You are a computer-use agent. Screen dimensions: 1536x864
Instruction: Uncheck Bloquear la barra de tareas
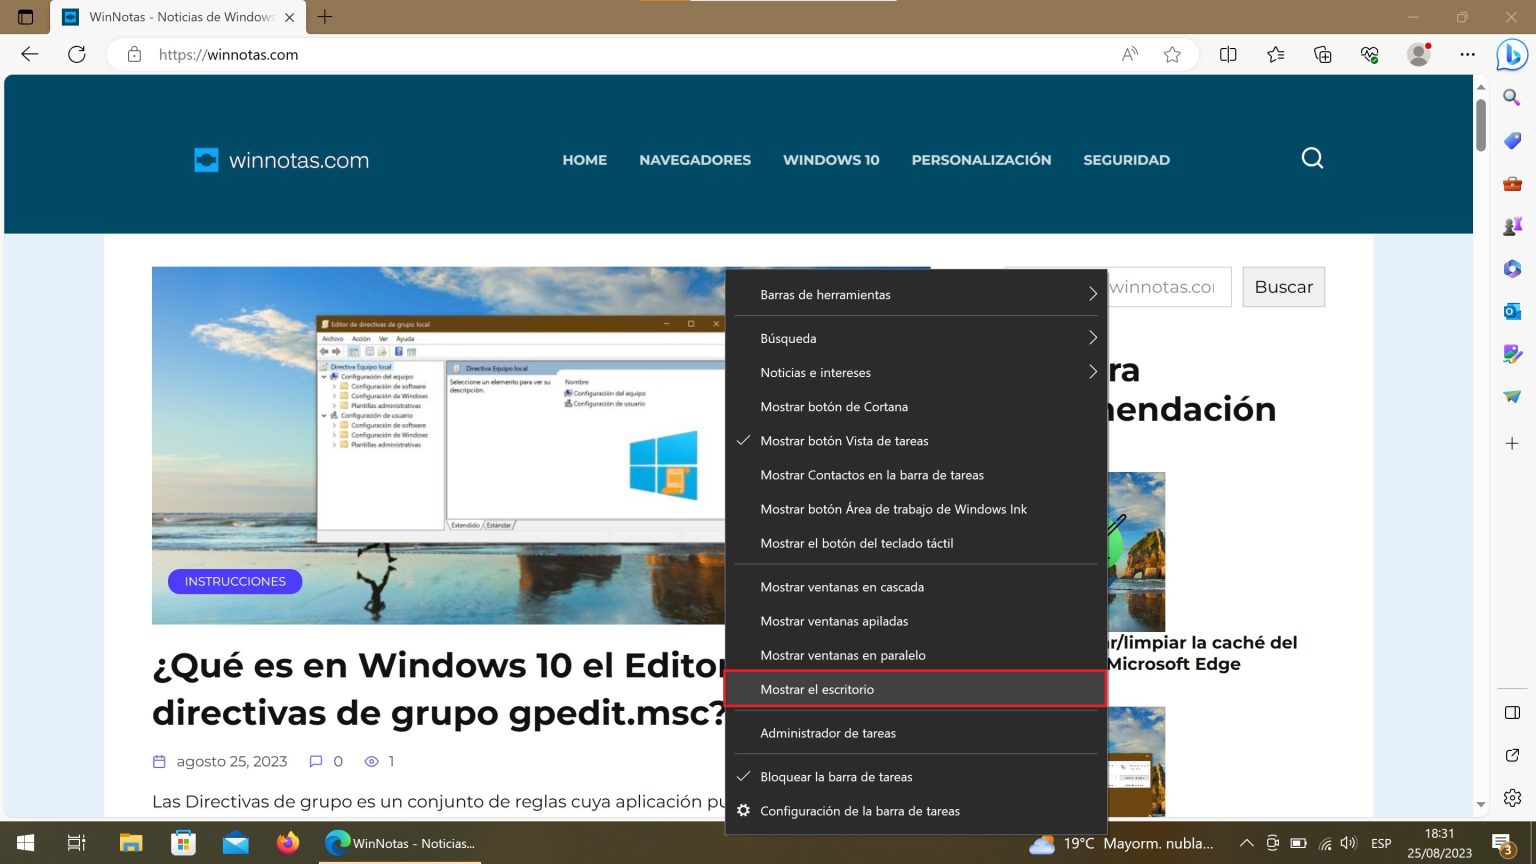pos(837,777)
